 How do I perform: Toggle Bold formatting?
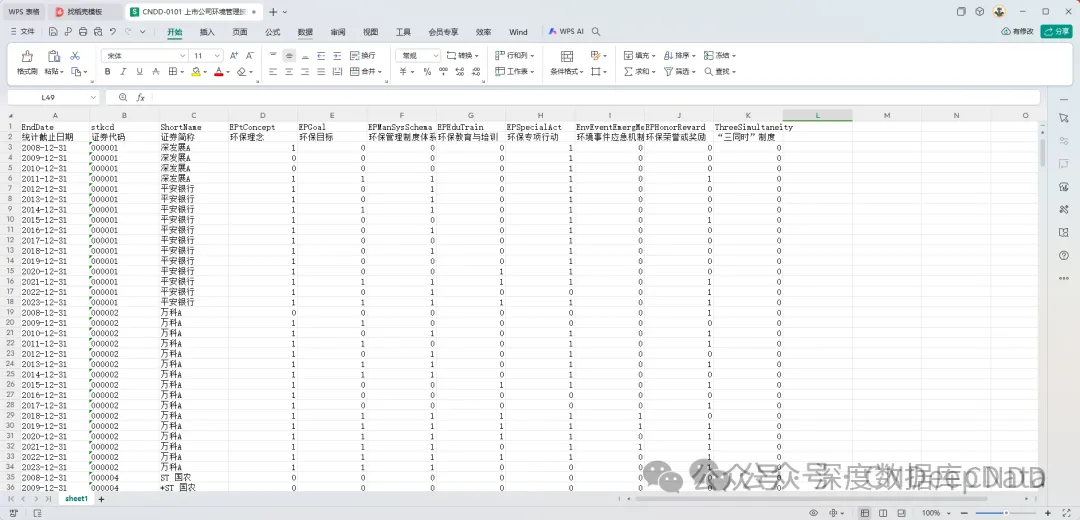(x=108, y=72)
